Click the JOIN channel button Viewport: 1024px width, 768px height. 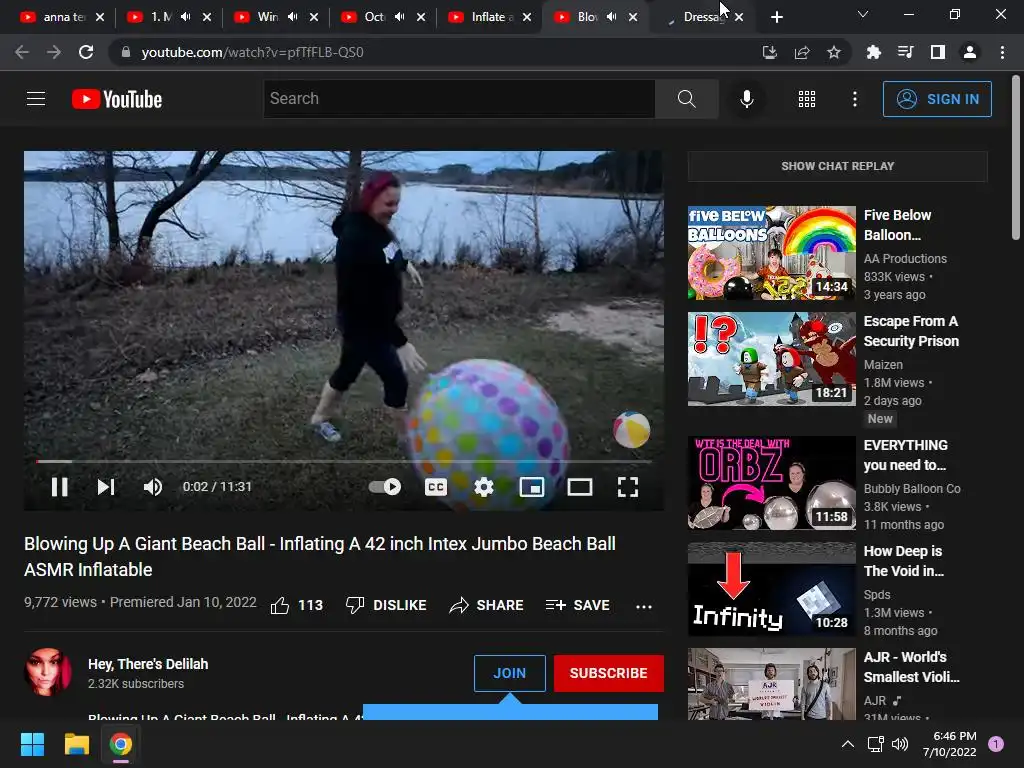click(509, 673)
